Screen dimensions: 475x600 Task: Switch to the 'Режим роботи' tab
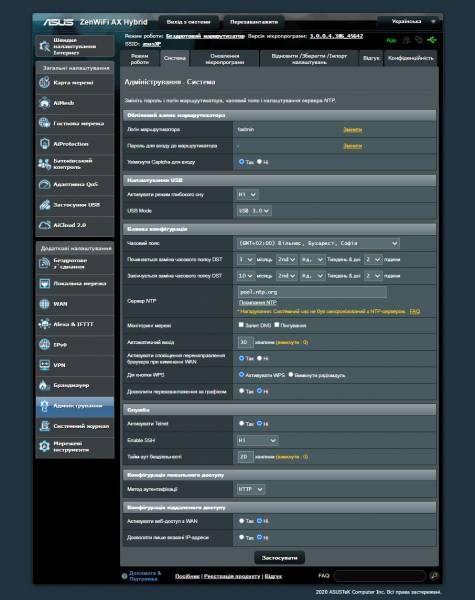(140, 59)
